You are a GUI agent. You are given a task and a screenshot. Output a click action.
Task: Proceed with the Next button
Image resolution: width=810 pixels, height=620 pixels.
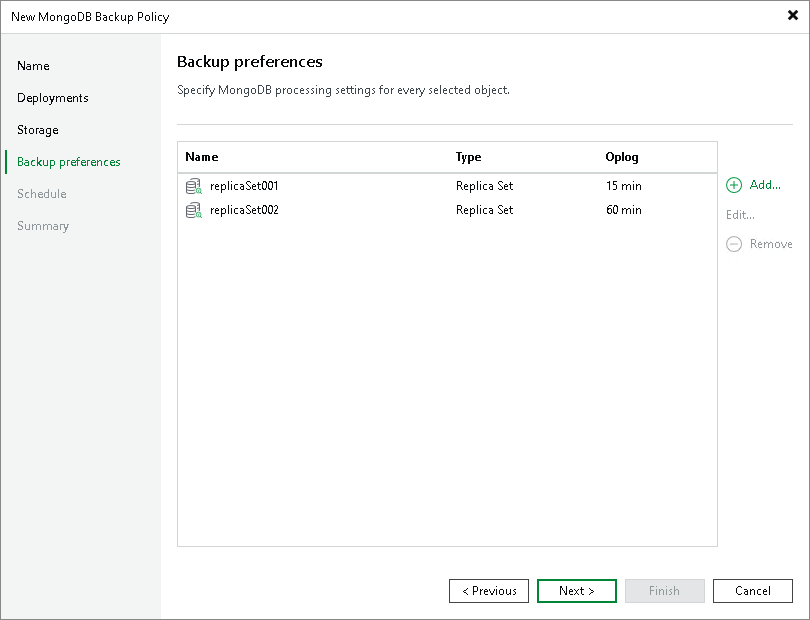point(577,591)
